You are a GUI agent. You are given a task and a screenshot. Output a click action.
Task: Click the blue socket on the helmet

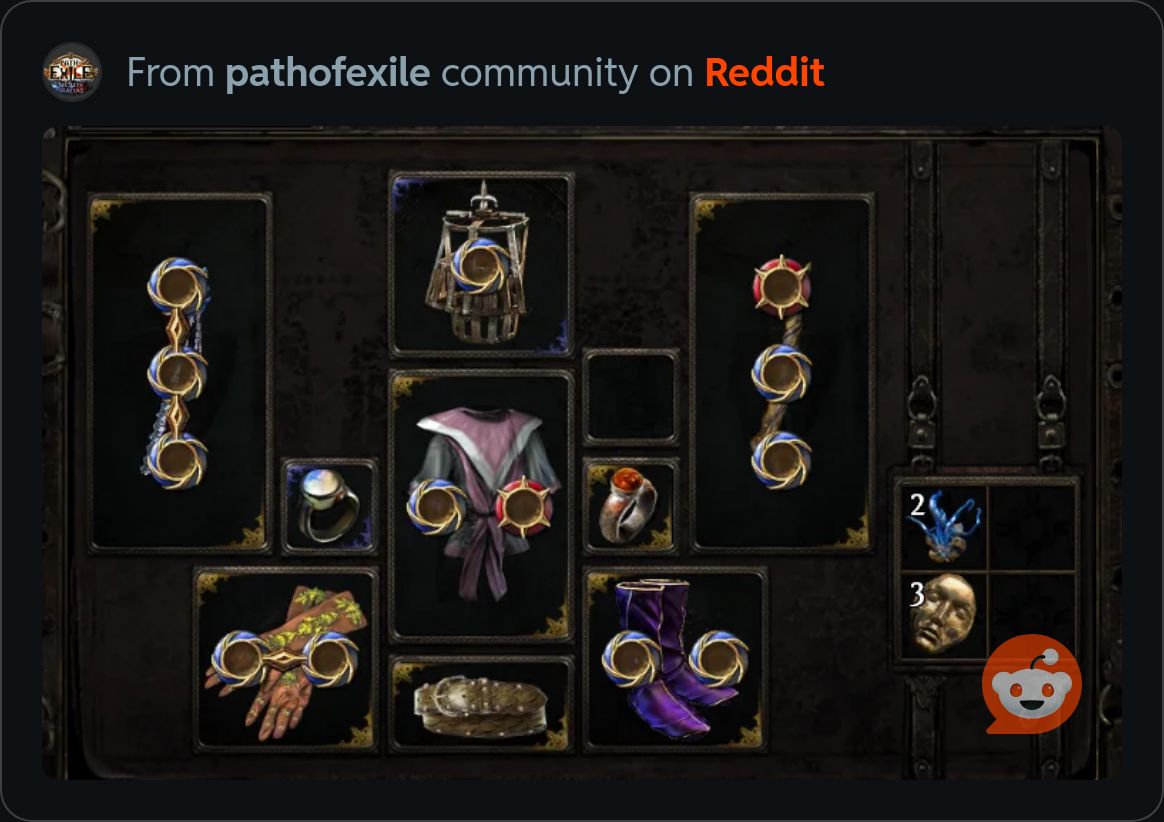pos(480,266)
